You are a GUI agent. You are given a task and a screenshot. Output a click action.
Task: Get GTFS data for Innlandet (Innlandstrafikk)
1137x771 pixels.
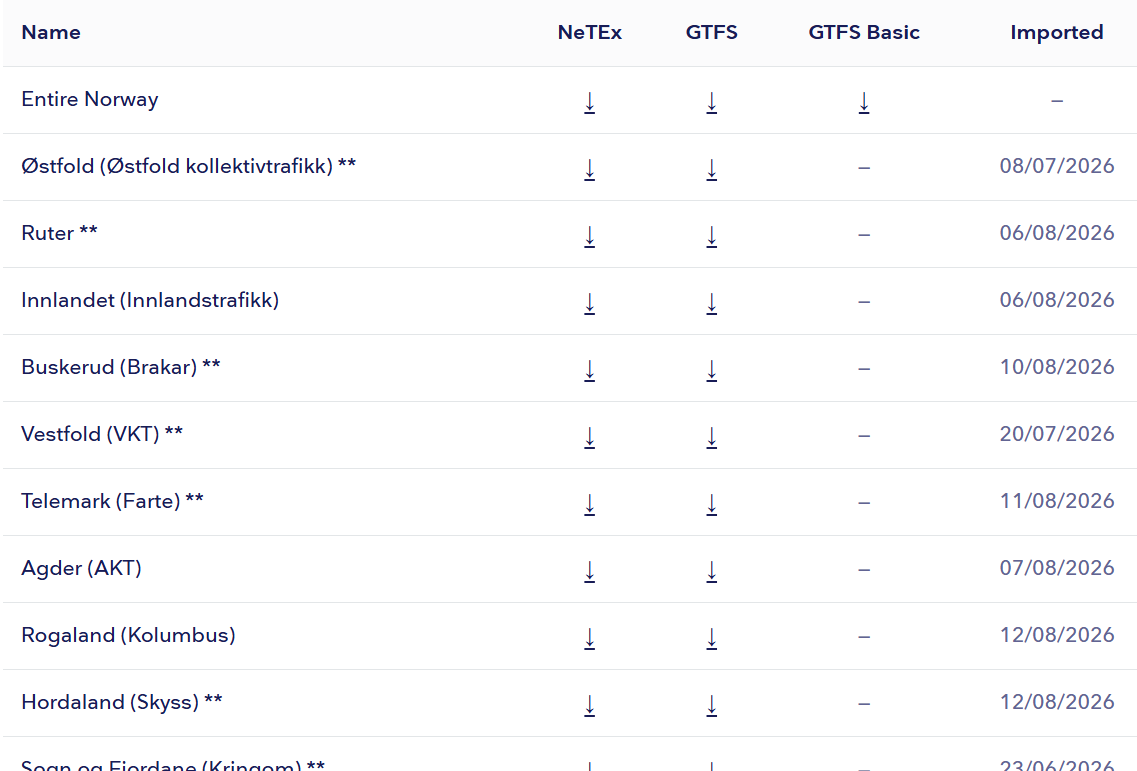click(711, 303)
